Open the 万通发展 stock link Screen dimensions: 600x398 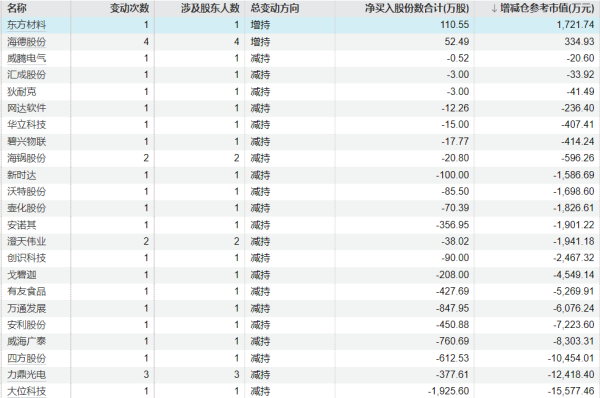coord(26,308)
